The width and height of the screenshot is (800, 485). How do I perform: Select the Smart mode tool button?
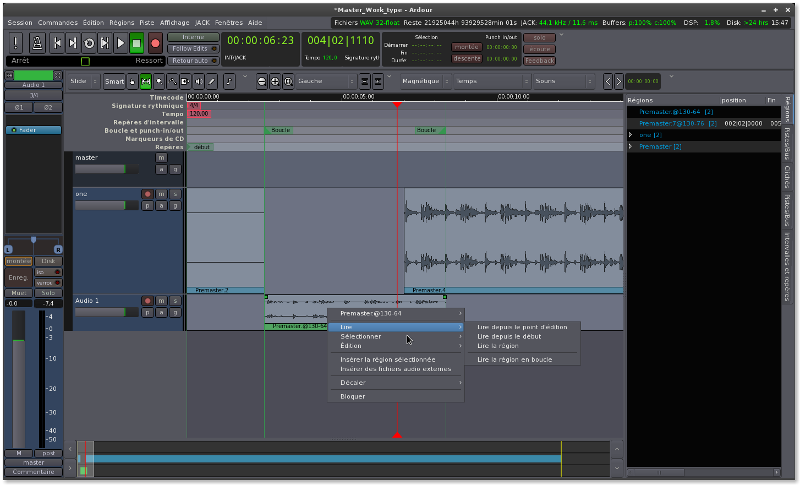(115, 81)
